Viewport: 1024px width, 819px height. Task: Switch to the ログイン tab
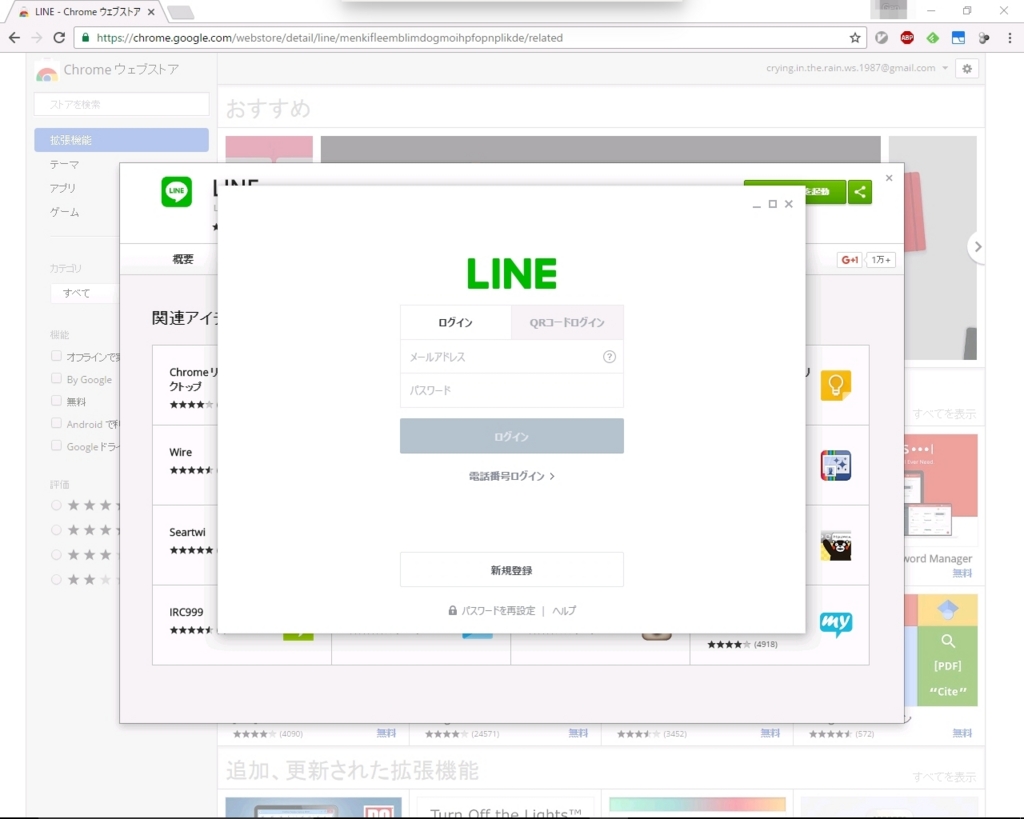click(455, 323)
